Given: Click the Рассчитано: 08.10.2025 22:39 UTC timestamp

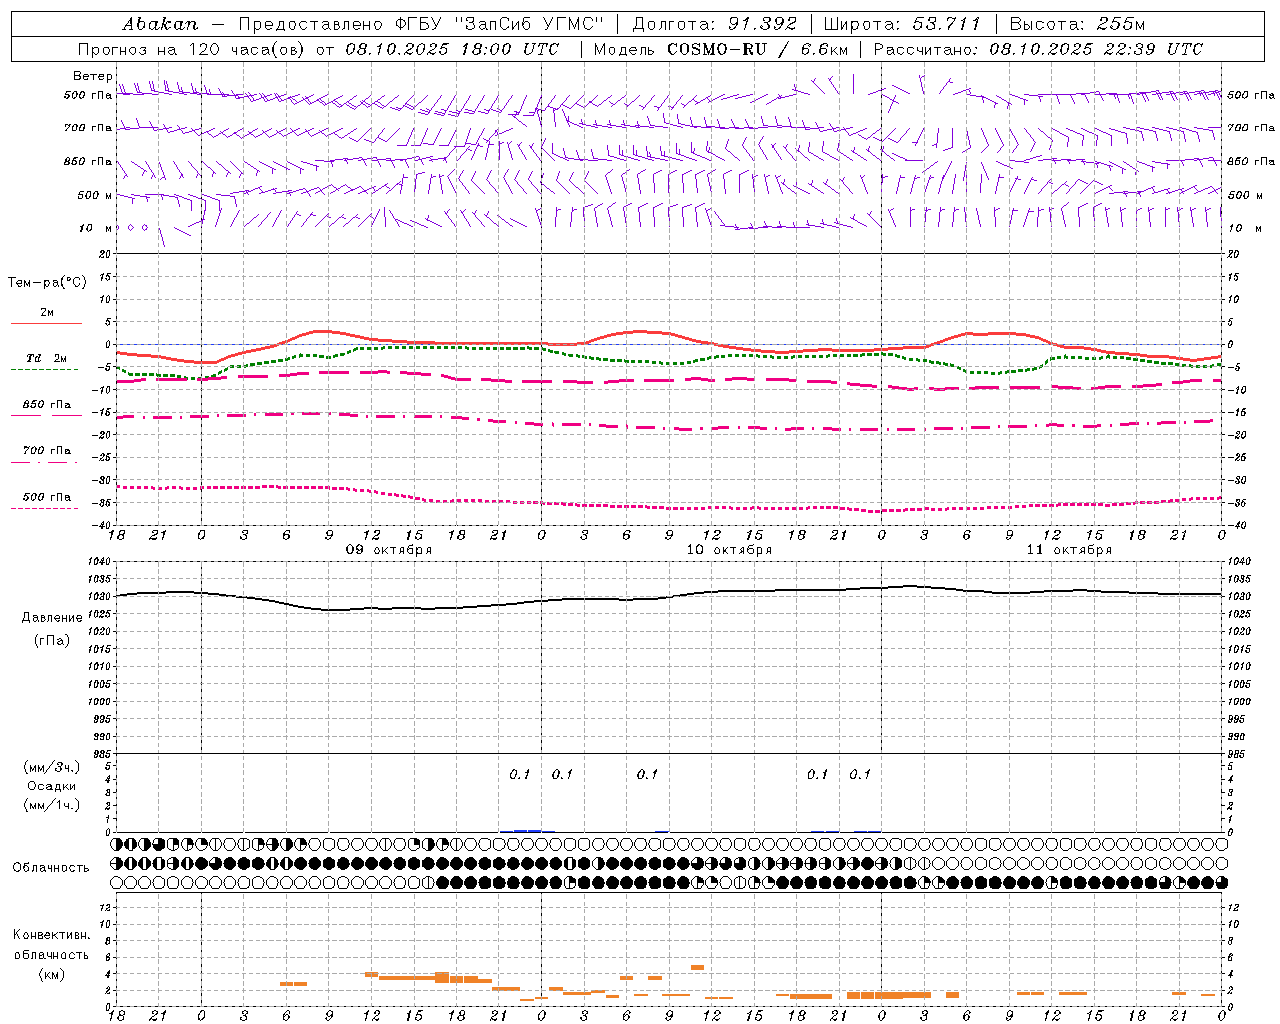Looking at the screenshot, I should point(1038,49).
